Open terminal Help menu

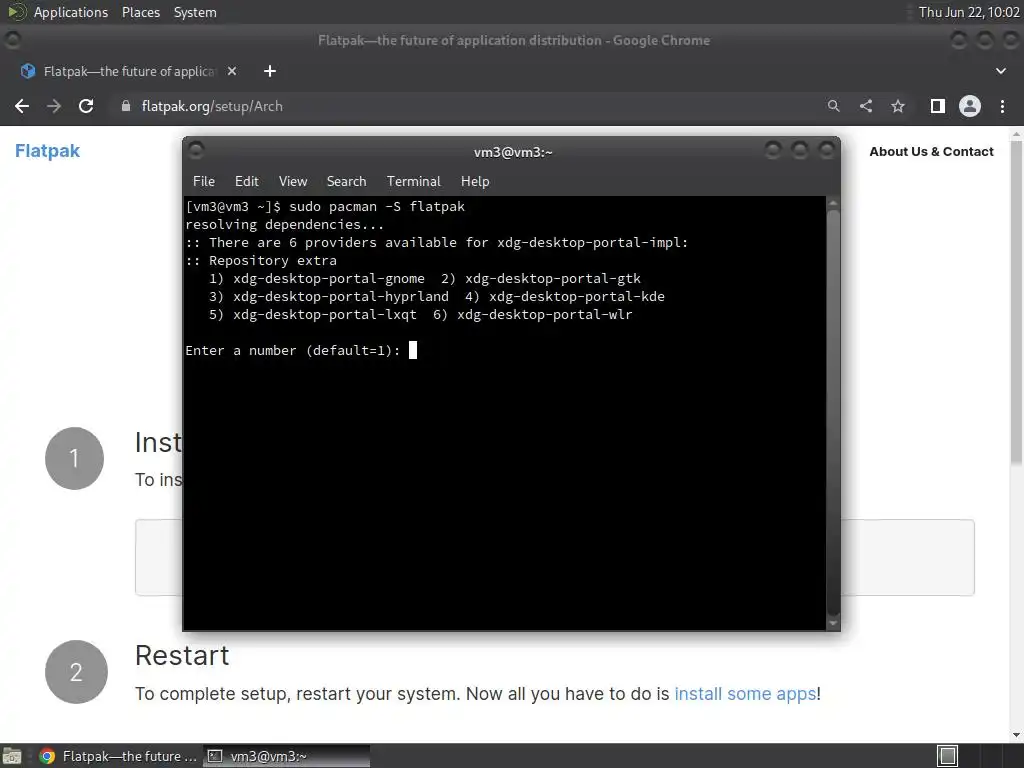click(x=475, y=182)
